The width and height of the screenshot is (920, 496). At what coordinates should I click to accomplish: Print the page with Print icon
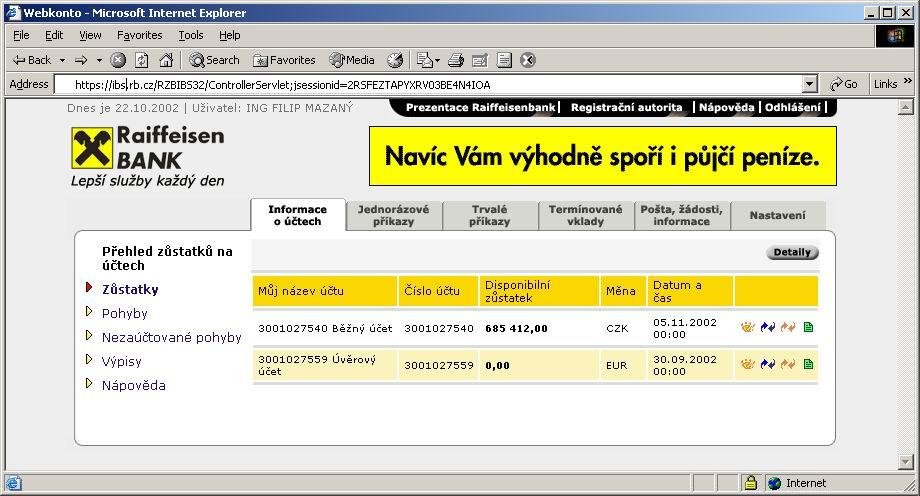[456, 60]
